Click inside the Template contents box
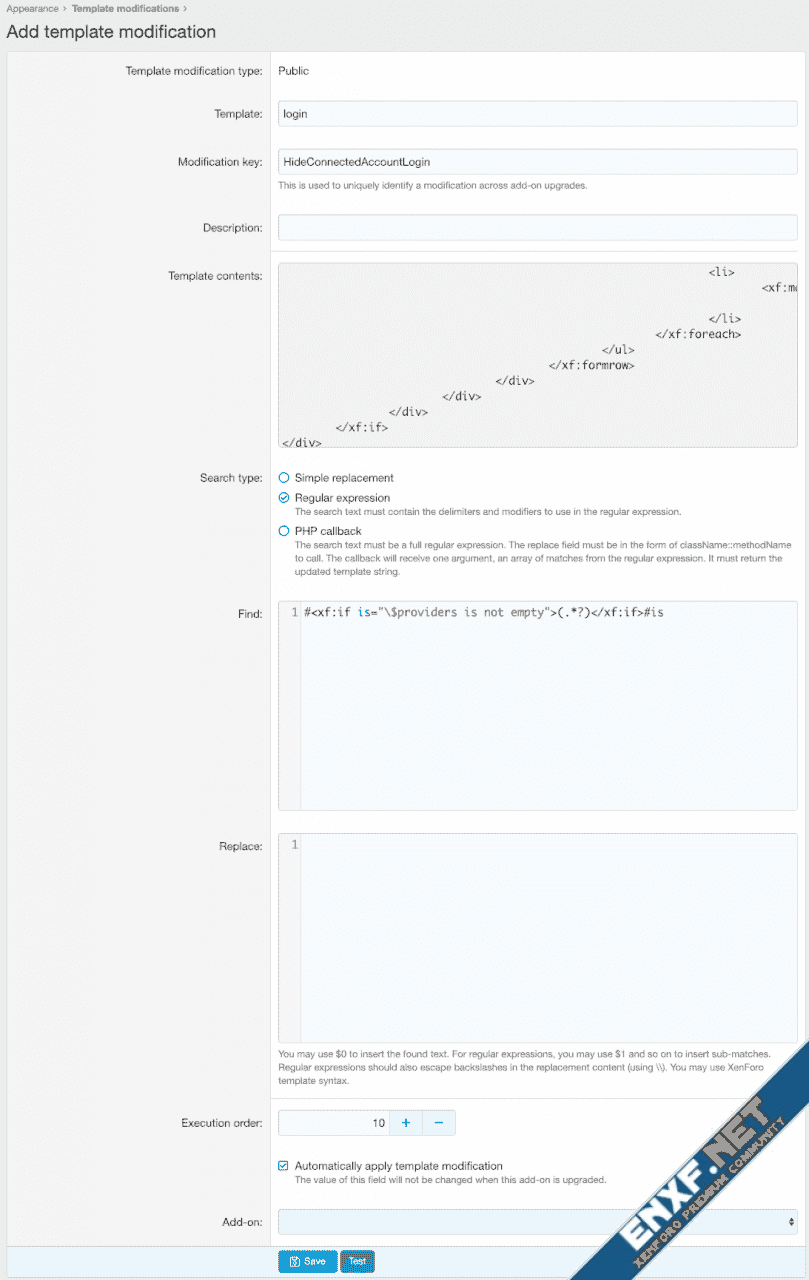 click(537, 355)
